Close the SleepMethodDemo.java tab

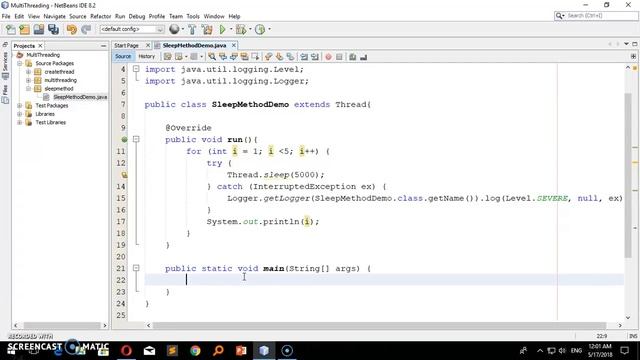click(x=234, y=45)
